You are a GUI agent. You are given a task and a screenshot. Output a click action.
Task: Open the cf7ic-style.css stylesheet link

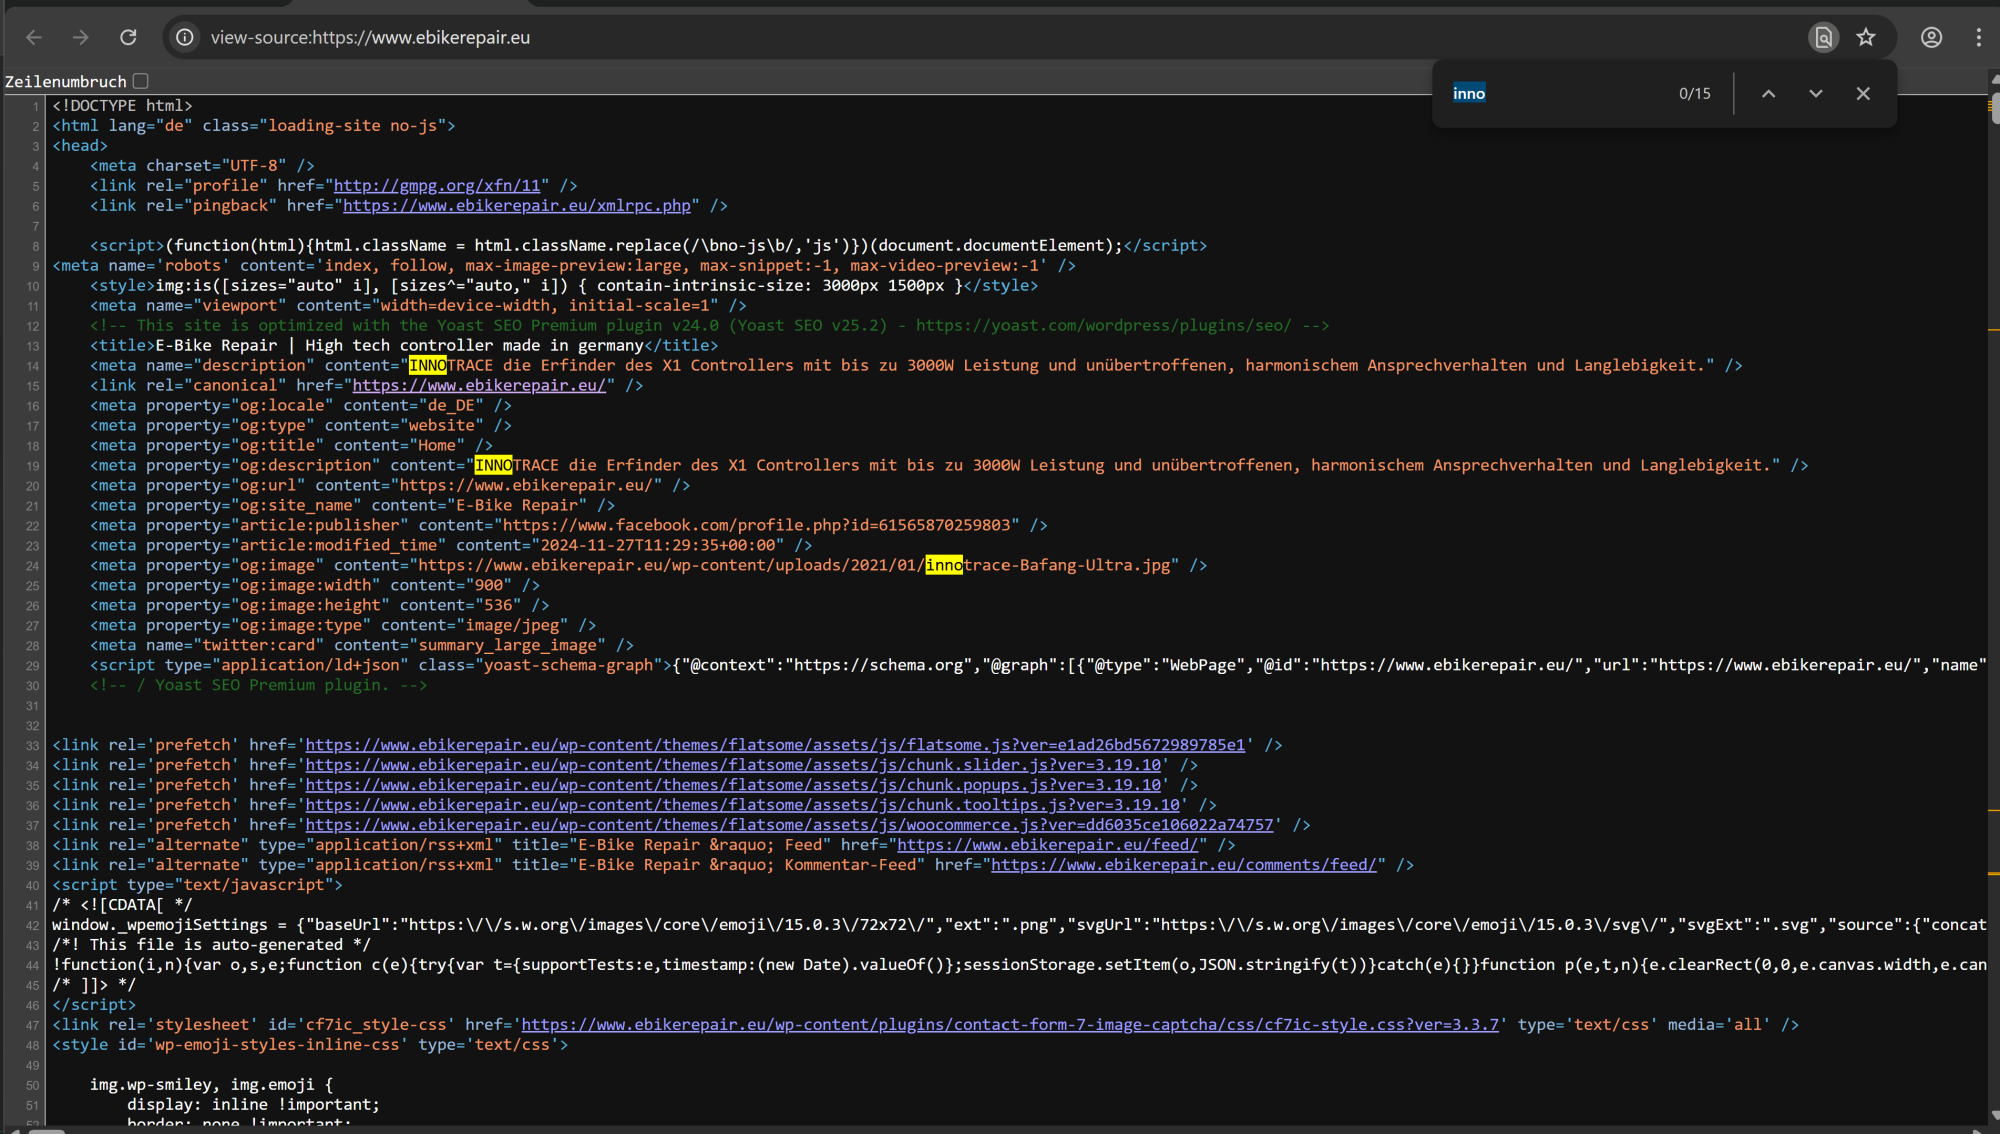(1009, 1025)
